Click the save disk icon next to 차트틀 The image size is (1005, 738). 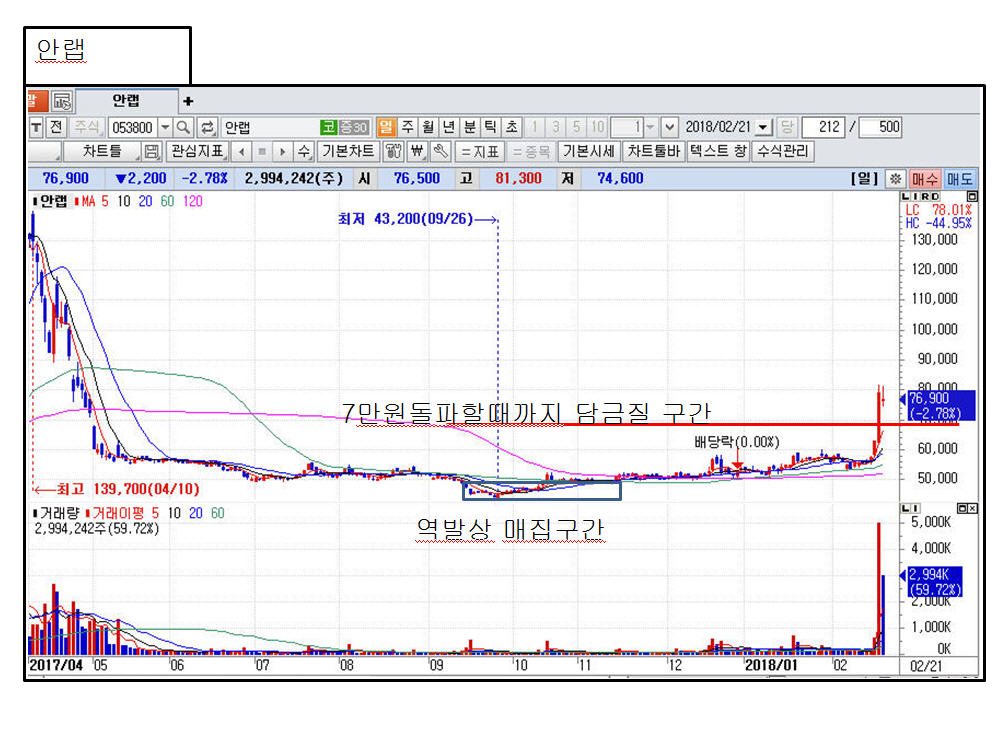pyautogui.click(x=152, y=152)
